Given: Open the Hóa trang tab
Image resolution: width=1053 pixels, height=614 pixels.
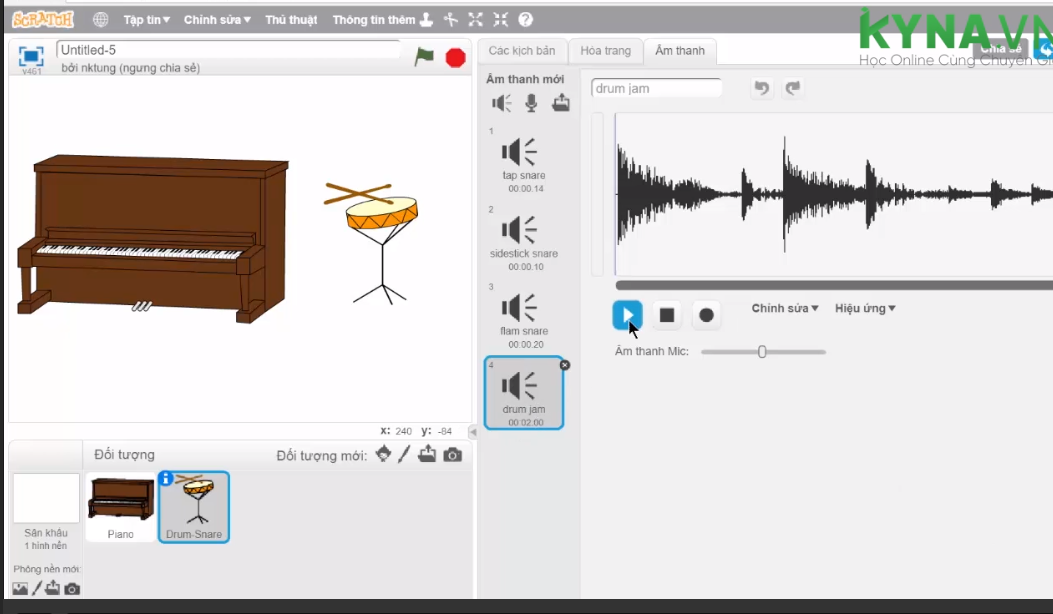Looking at the screenshot, I should click(x=606, y=51).
